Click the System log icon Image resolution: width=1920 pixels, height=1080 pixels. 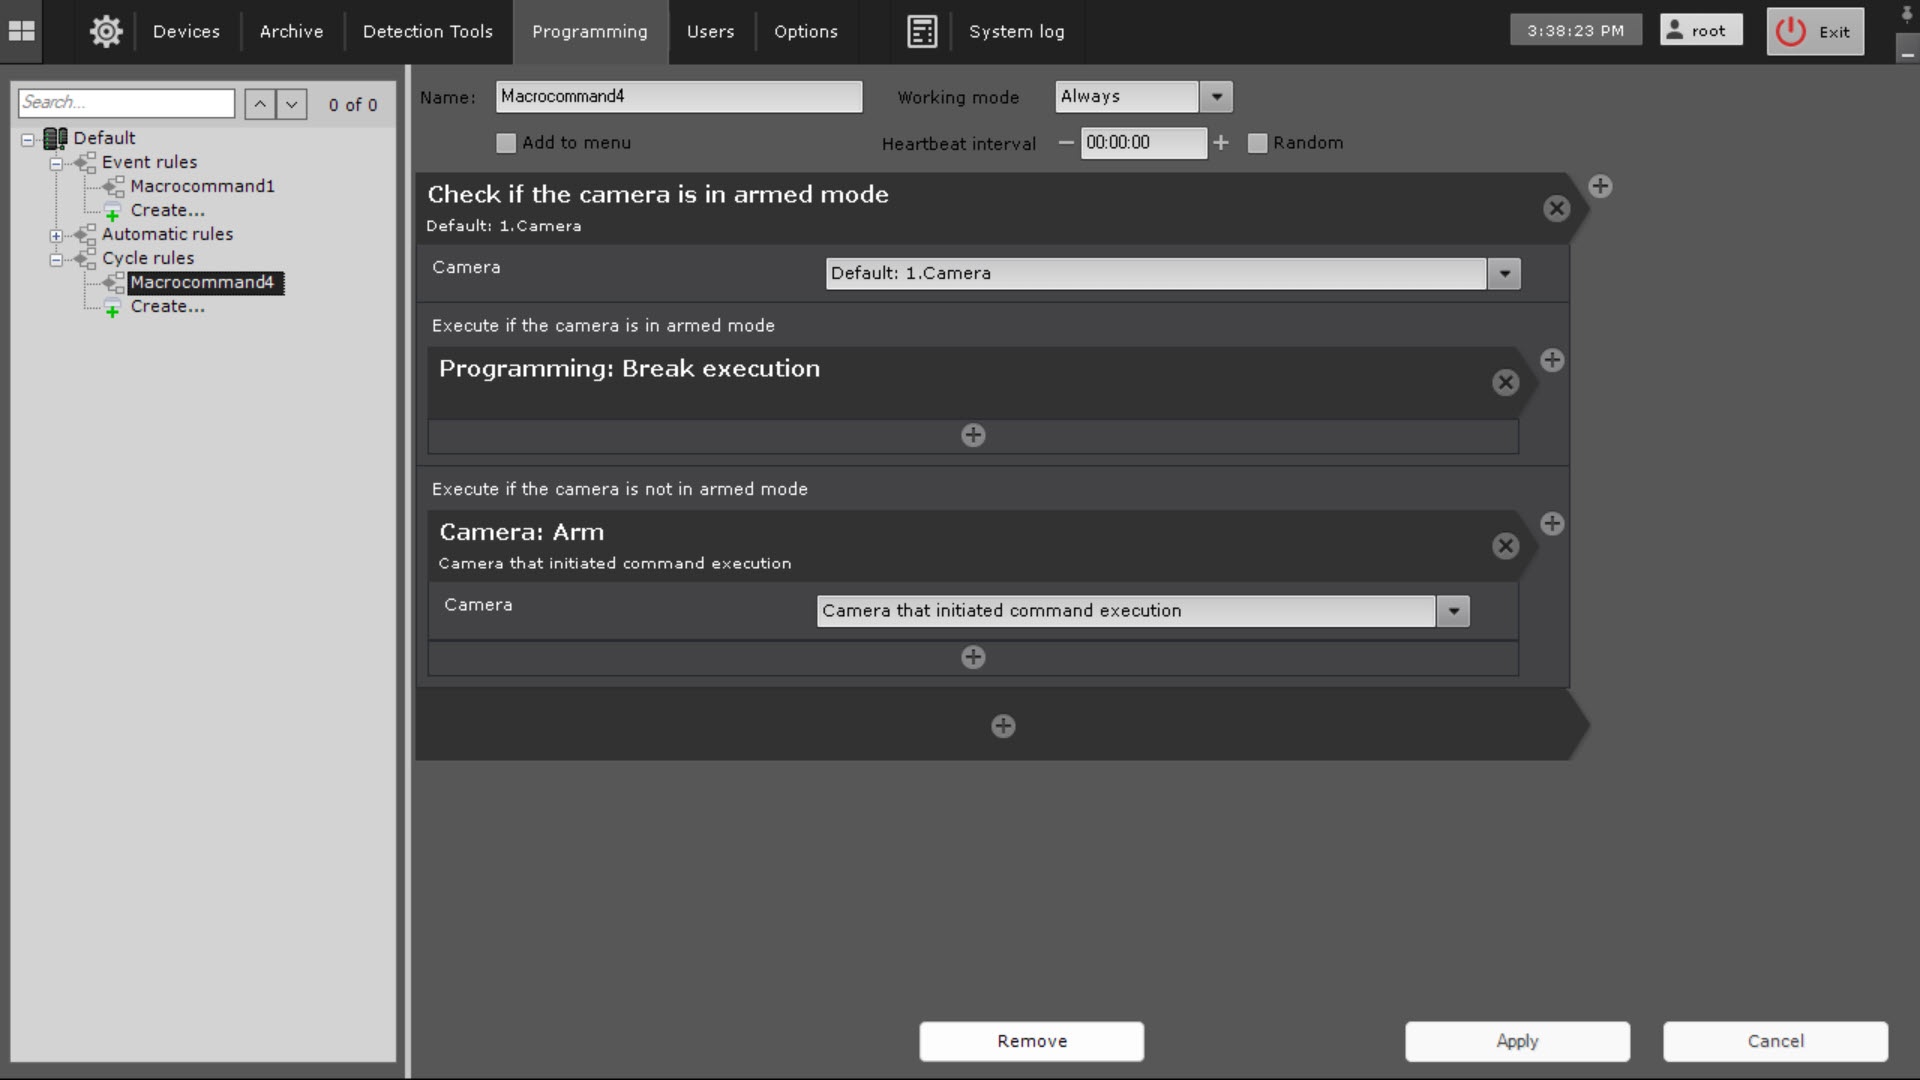[922, 31]
